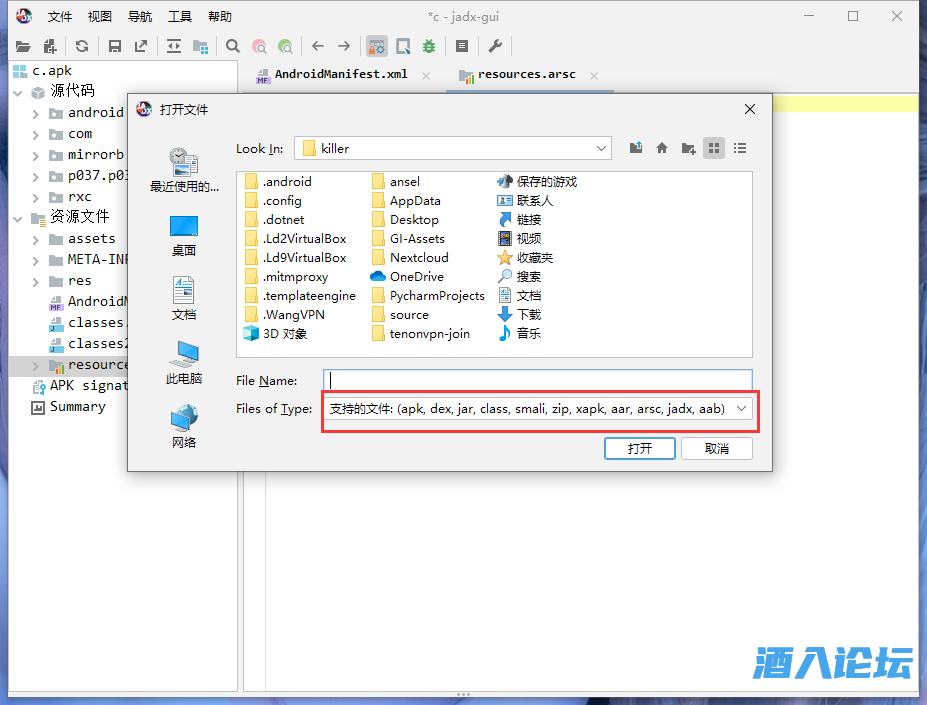Expand the assets folder in tree

click(36, 239)
